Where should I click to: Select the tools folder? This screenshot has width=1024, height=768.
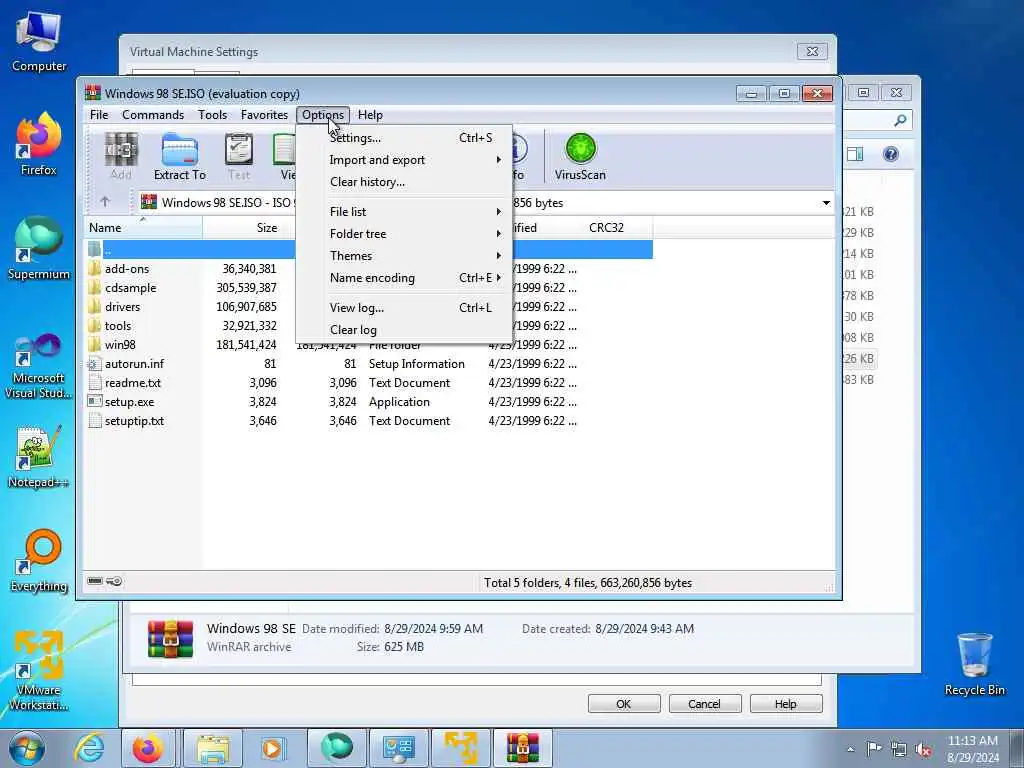pos(118,325)
